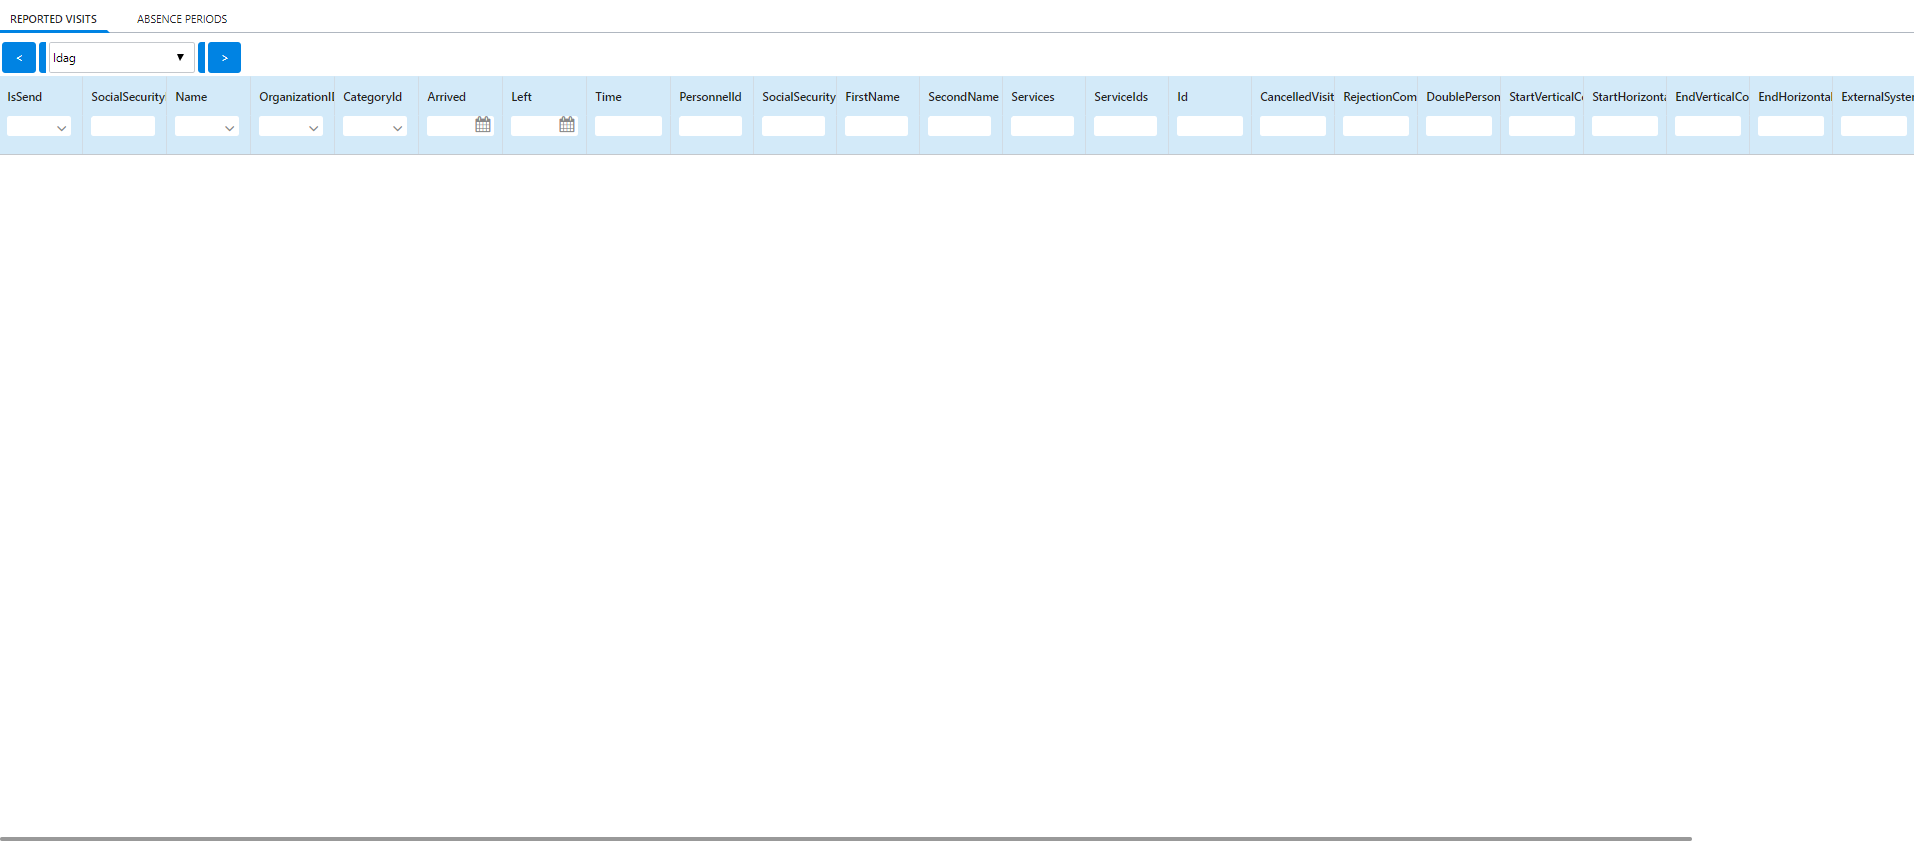Focus the PersonnelId filter field
Image resolution: width=1914 pixels, height=842 pixels.
710,126
